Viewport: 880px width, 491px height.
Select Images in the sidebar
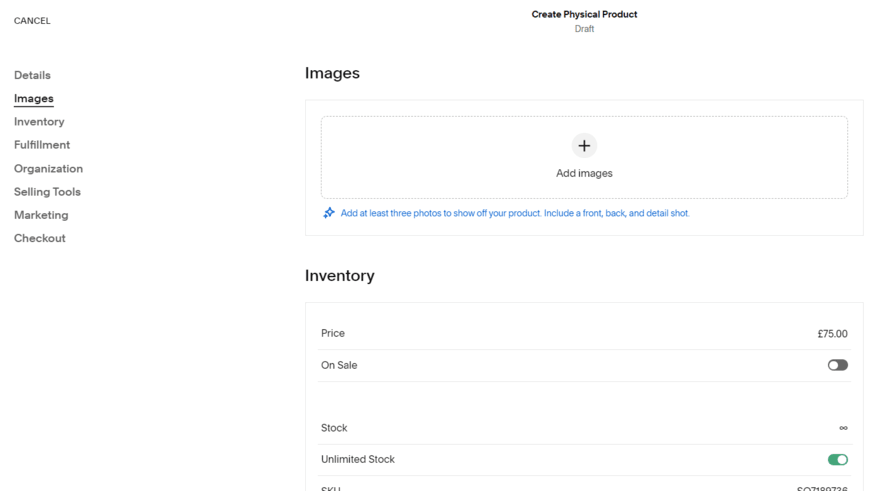coord(34,99)
